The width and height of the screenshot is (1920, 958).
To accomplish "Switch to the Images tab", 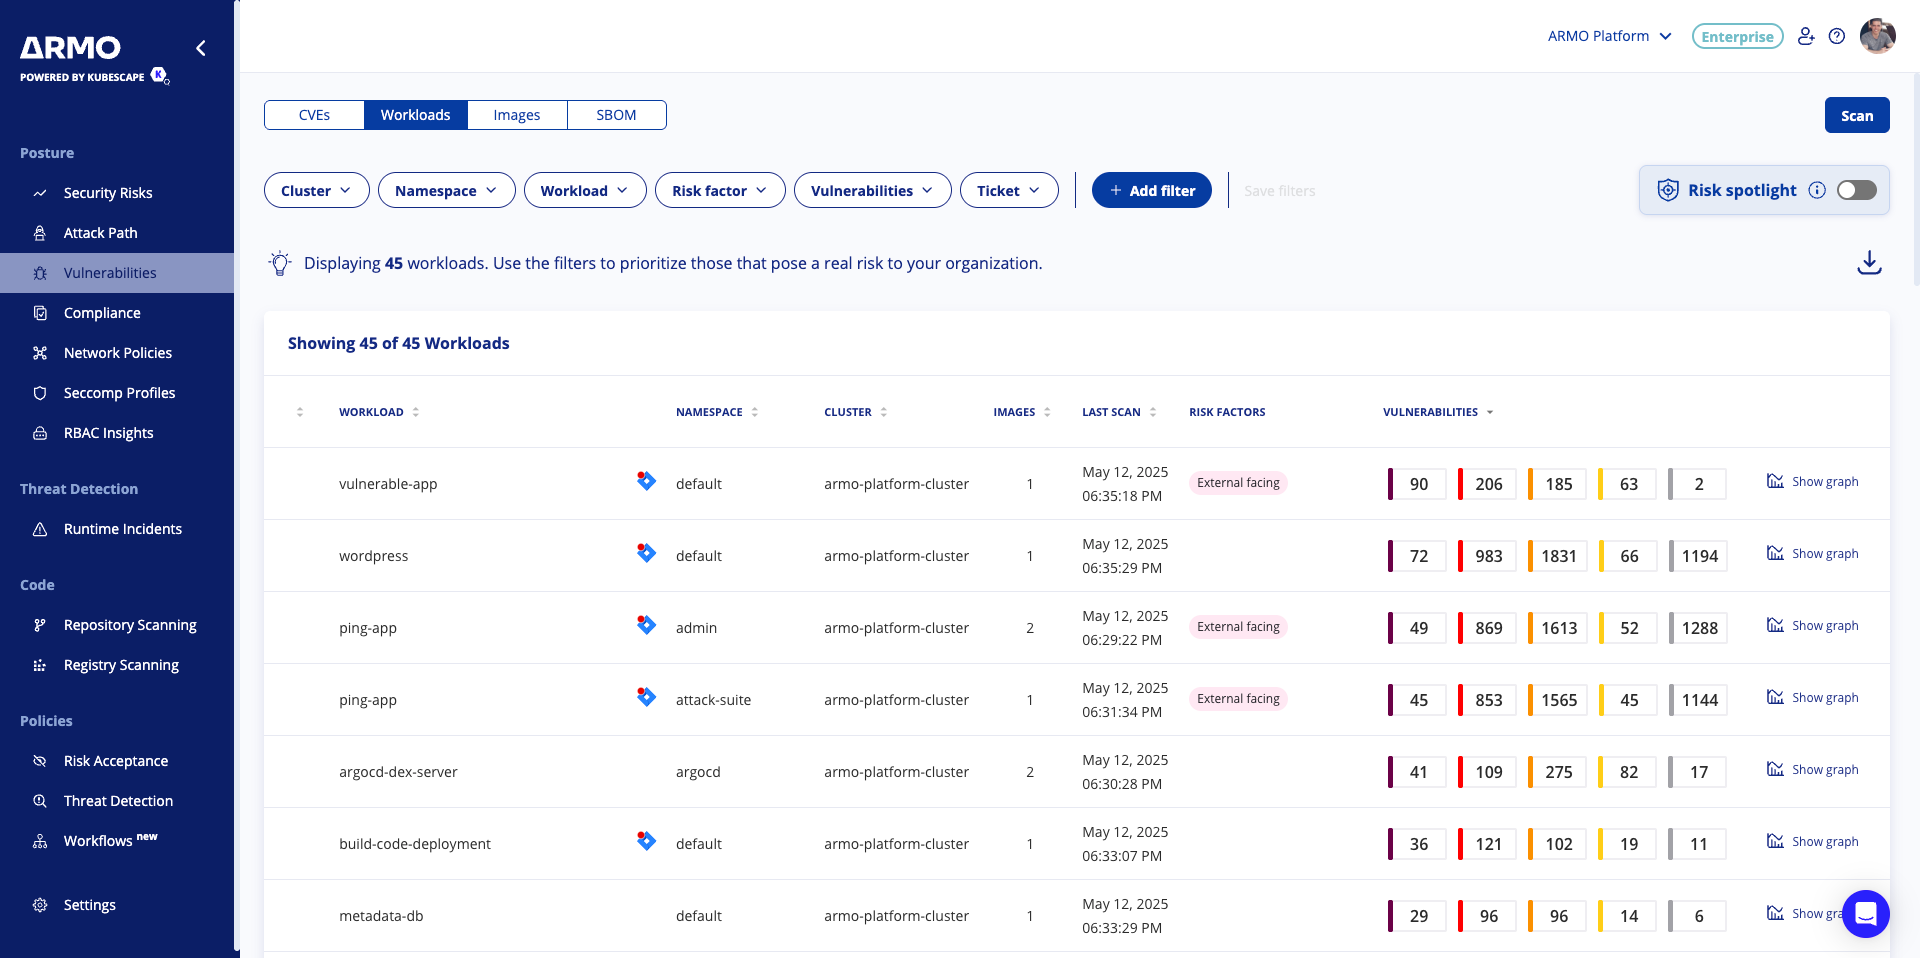I will tap(517, 115).
